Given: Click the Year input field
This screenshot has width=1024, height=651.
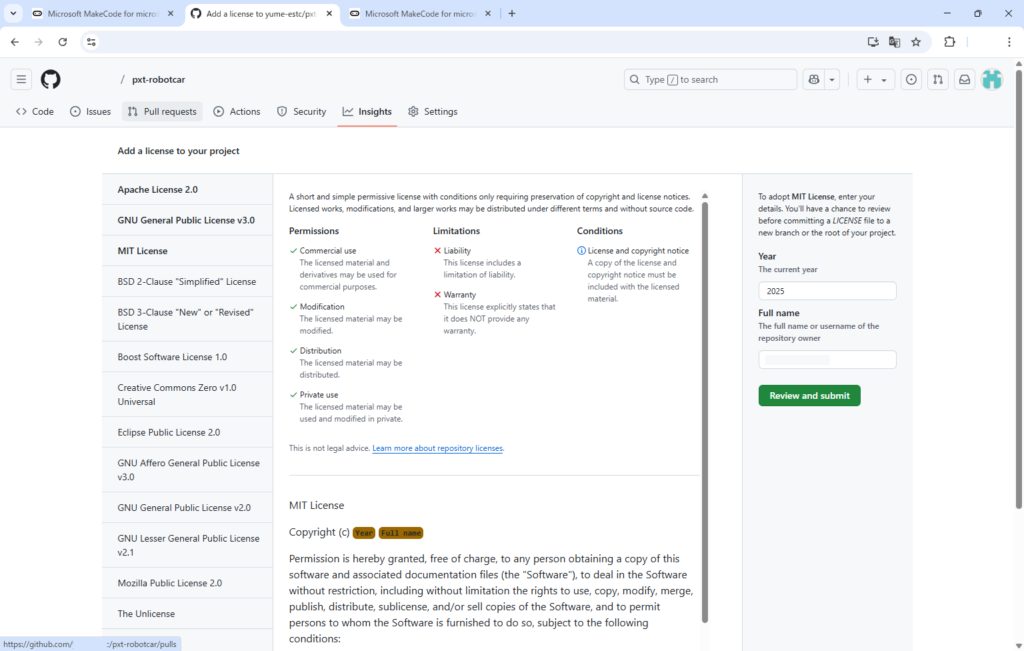Looking at the screenshot, I should pos(827,291).
